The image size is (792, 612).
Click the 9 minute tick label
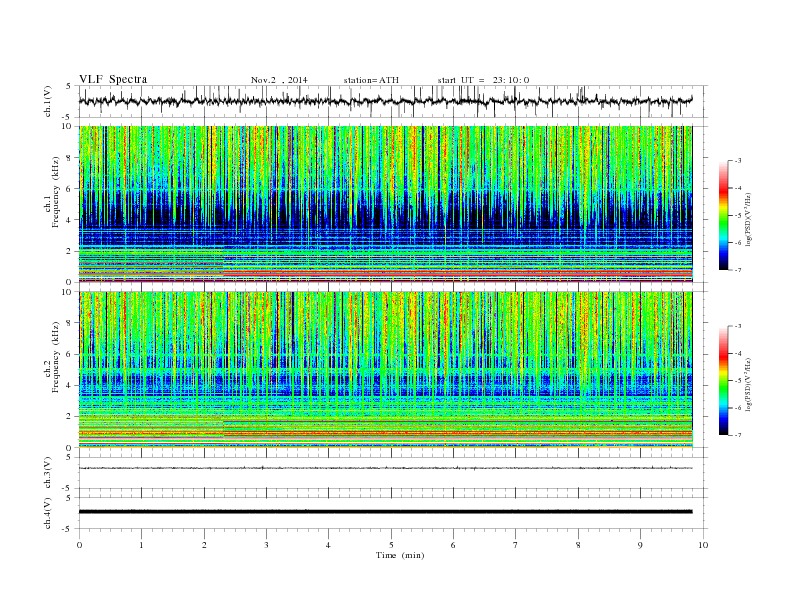coord(640,545)
